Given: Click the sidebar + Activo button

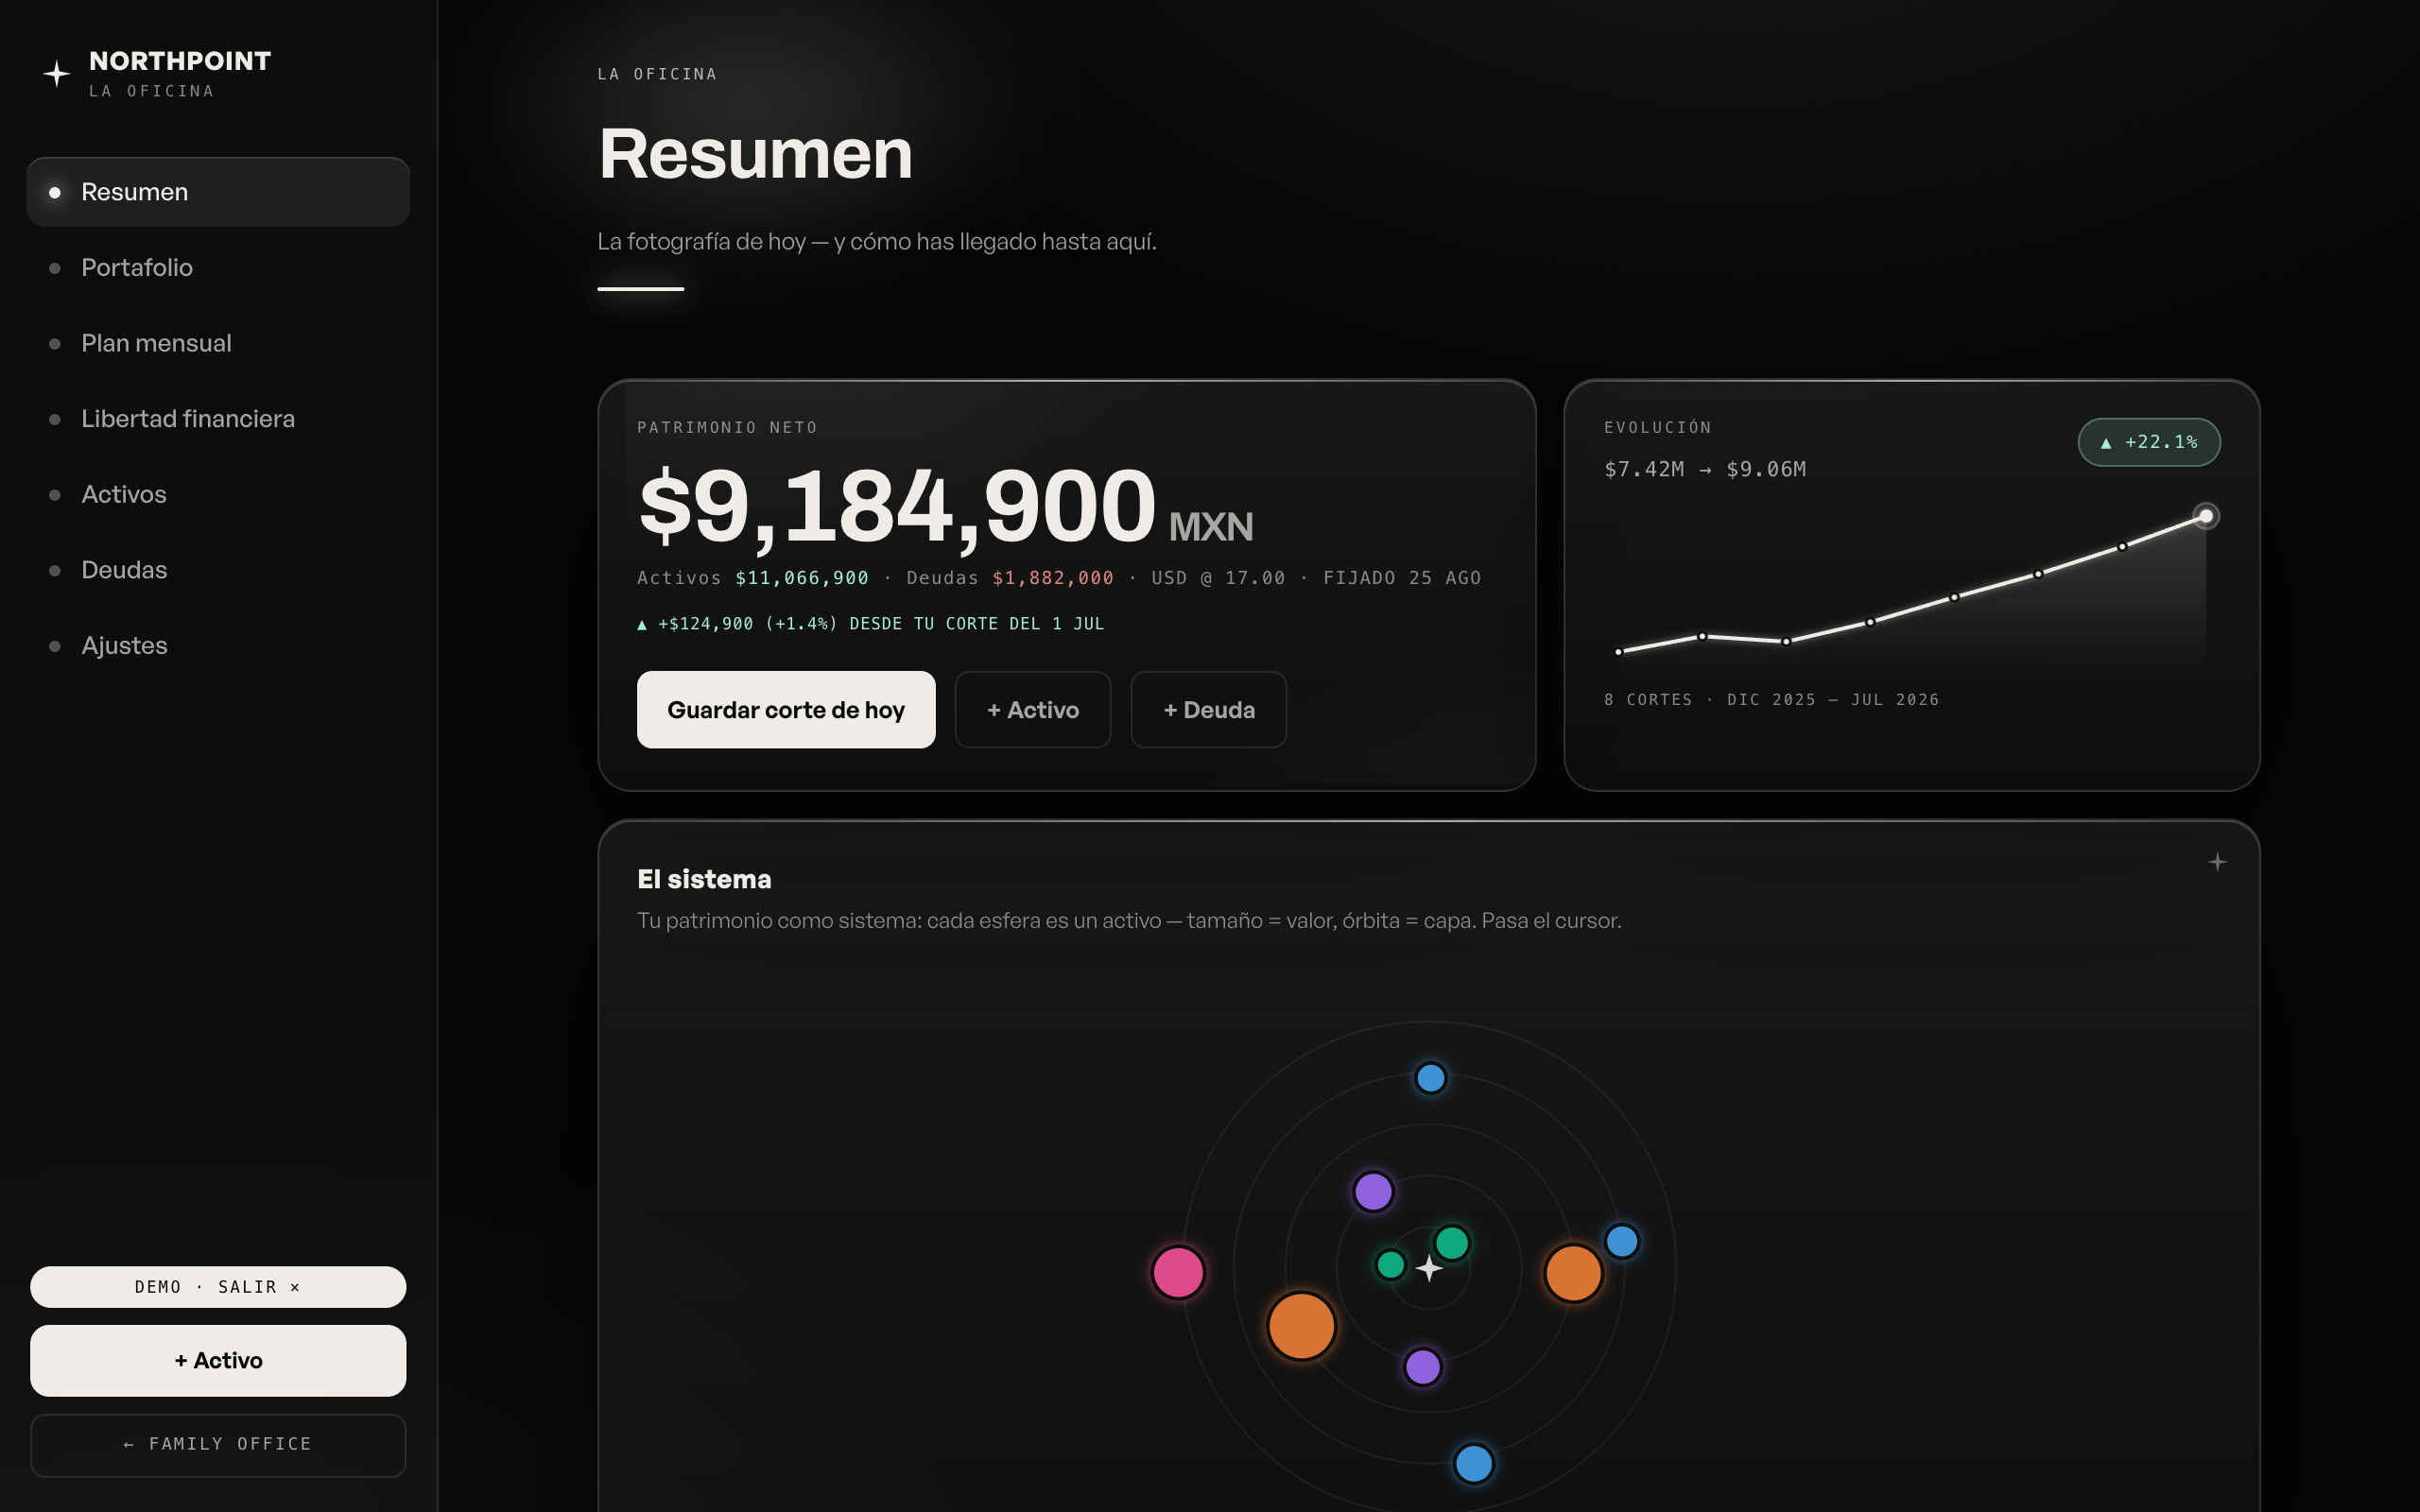Looking at the screenshot, I should pyautogui.click(x=218, y=1360).
